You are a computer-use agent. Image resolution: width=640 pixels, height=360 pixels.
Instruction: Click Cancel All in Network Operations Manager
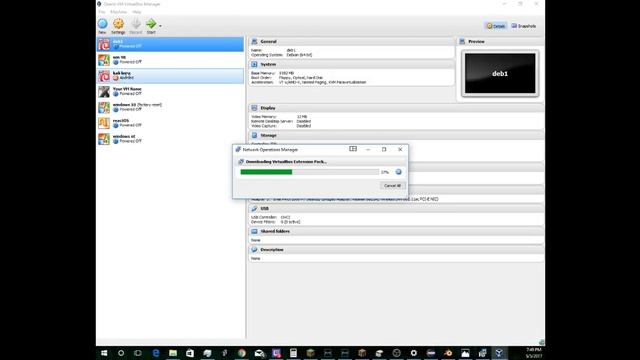pos(392,186)
